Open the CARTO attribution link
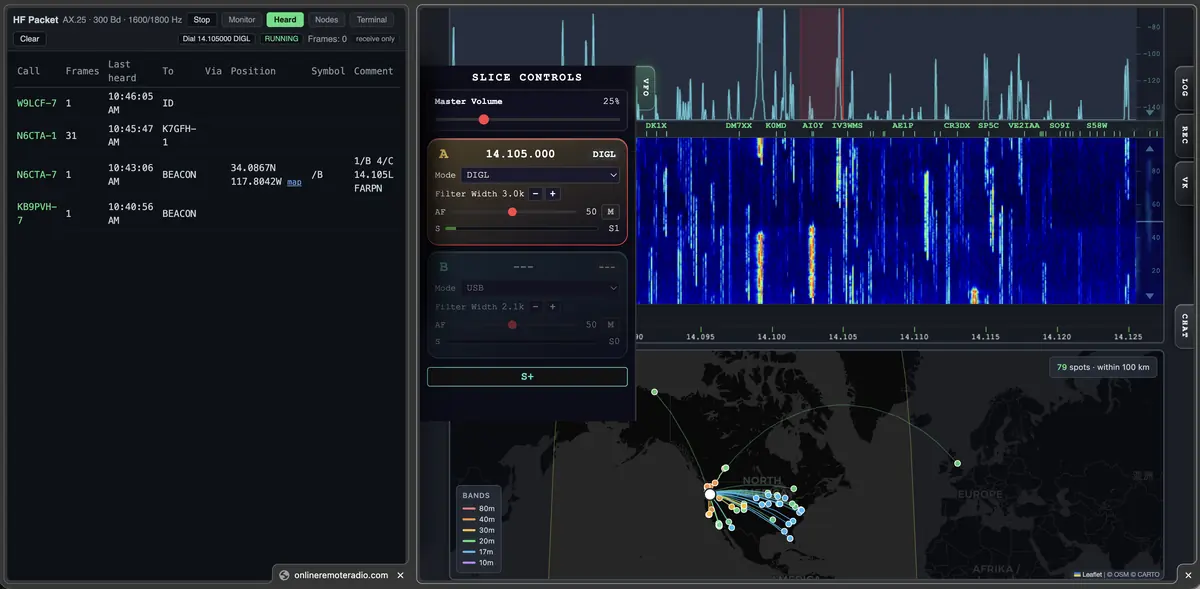 [x=1148, y=574]
